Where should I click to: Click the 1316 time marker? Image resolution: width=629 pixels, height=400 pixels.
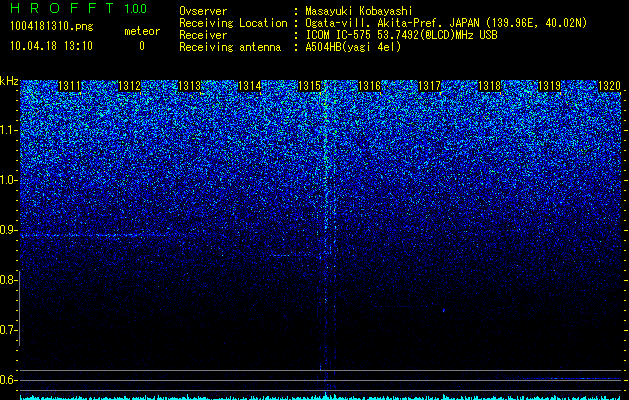[x=369, y=86]
